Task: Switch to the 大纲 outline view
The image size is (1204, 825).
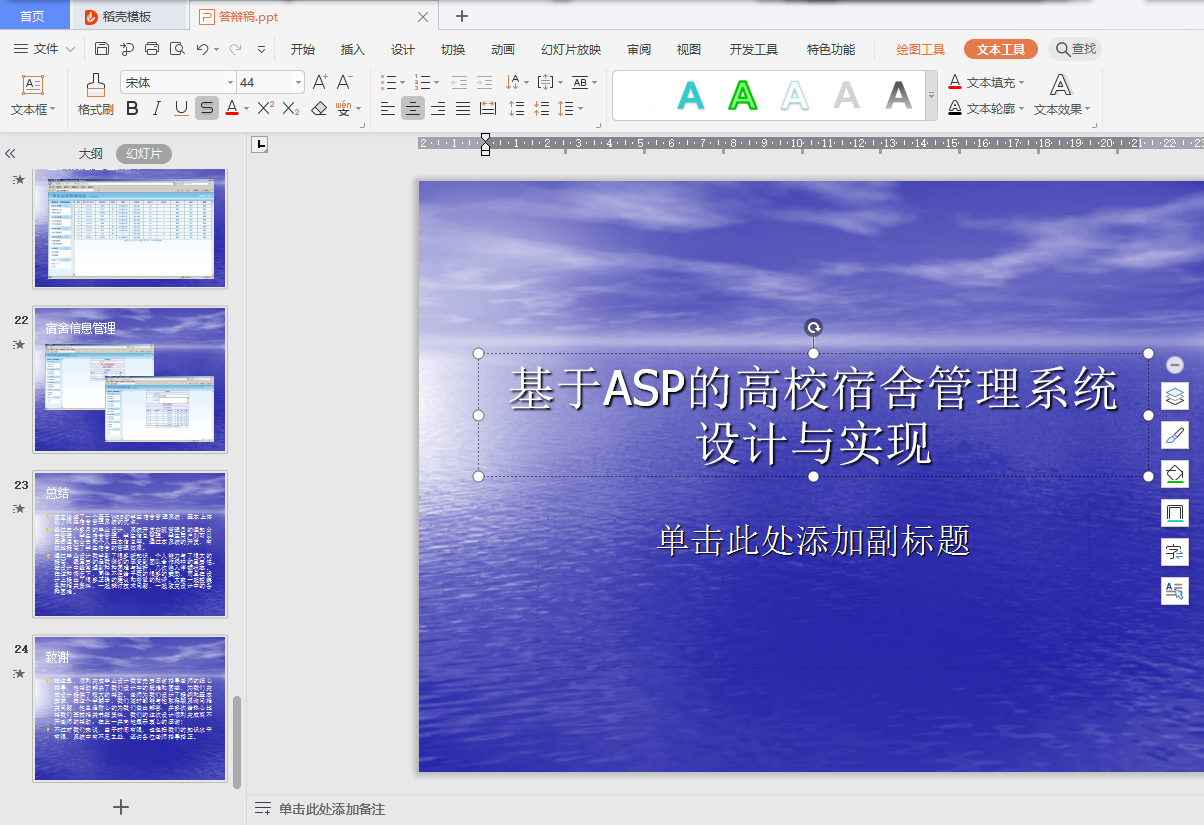Action: pyautogui.click(x=91, y=154)
